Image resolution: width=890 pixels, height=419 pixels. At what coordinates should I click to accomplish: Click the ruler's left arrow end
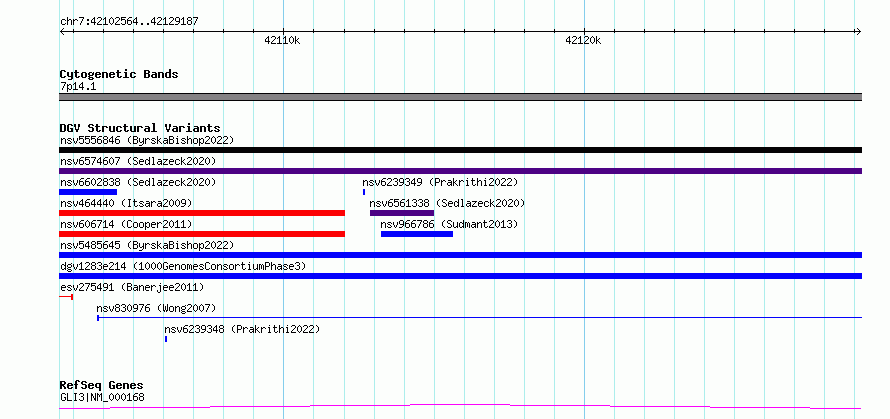[x=62, y=32]
